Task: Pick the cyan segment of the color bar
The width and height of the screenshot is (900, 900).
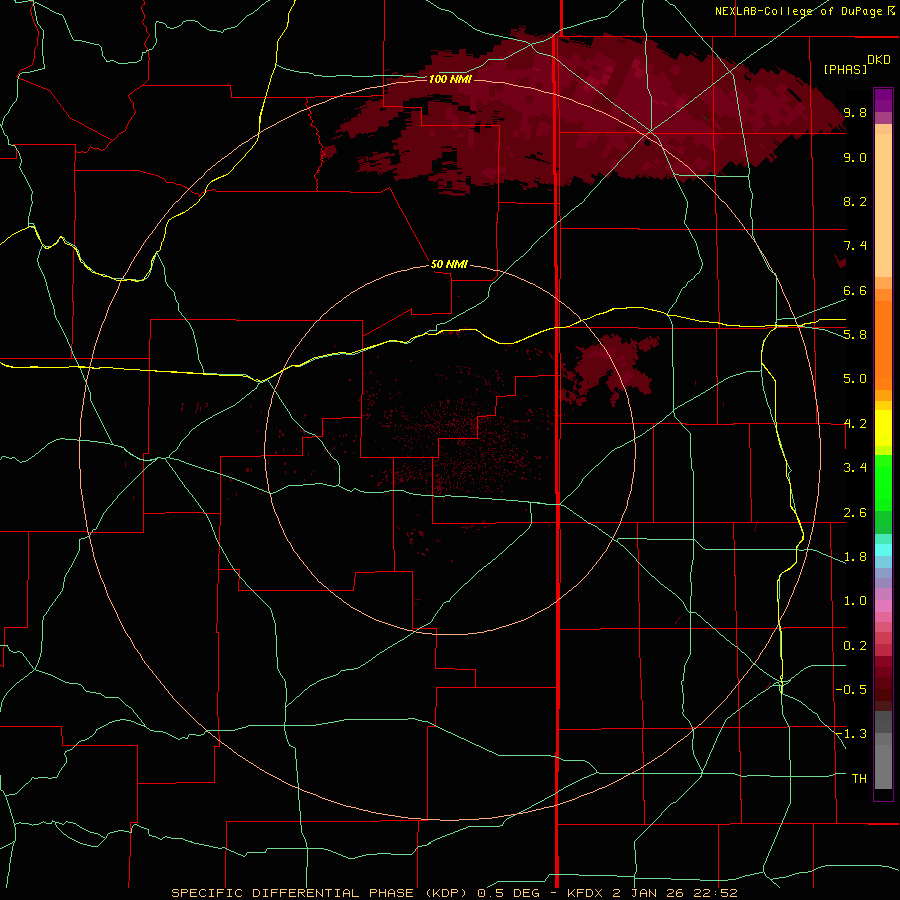Action: (x=883, y=550)
